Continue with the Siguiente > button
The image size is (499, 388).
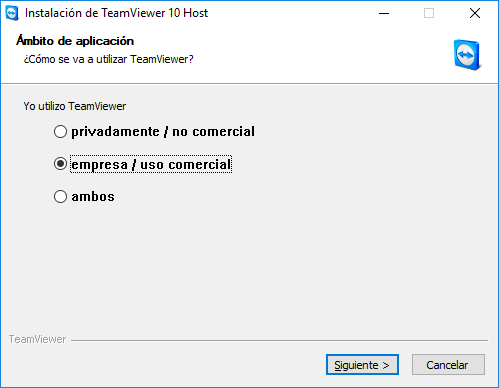(362, 365)
